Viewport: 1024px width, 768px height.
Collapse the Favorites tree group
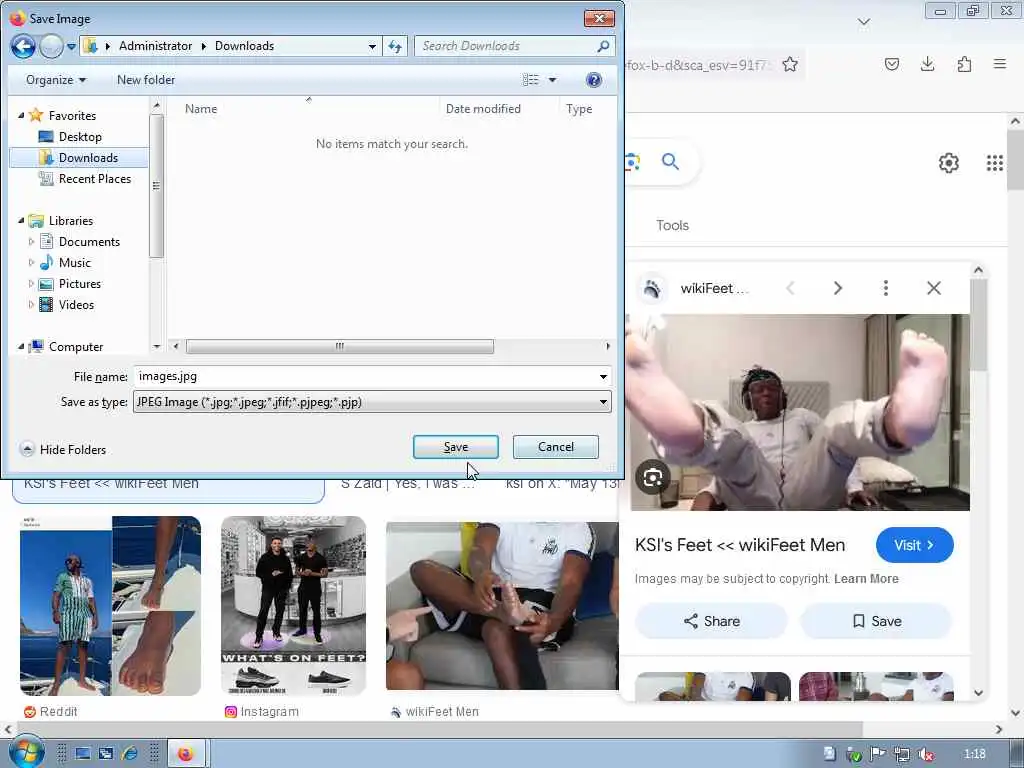pos(21,116)
